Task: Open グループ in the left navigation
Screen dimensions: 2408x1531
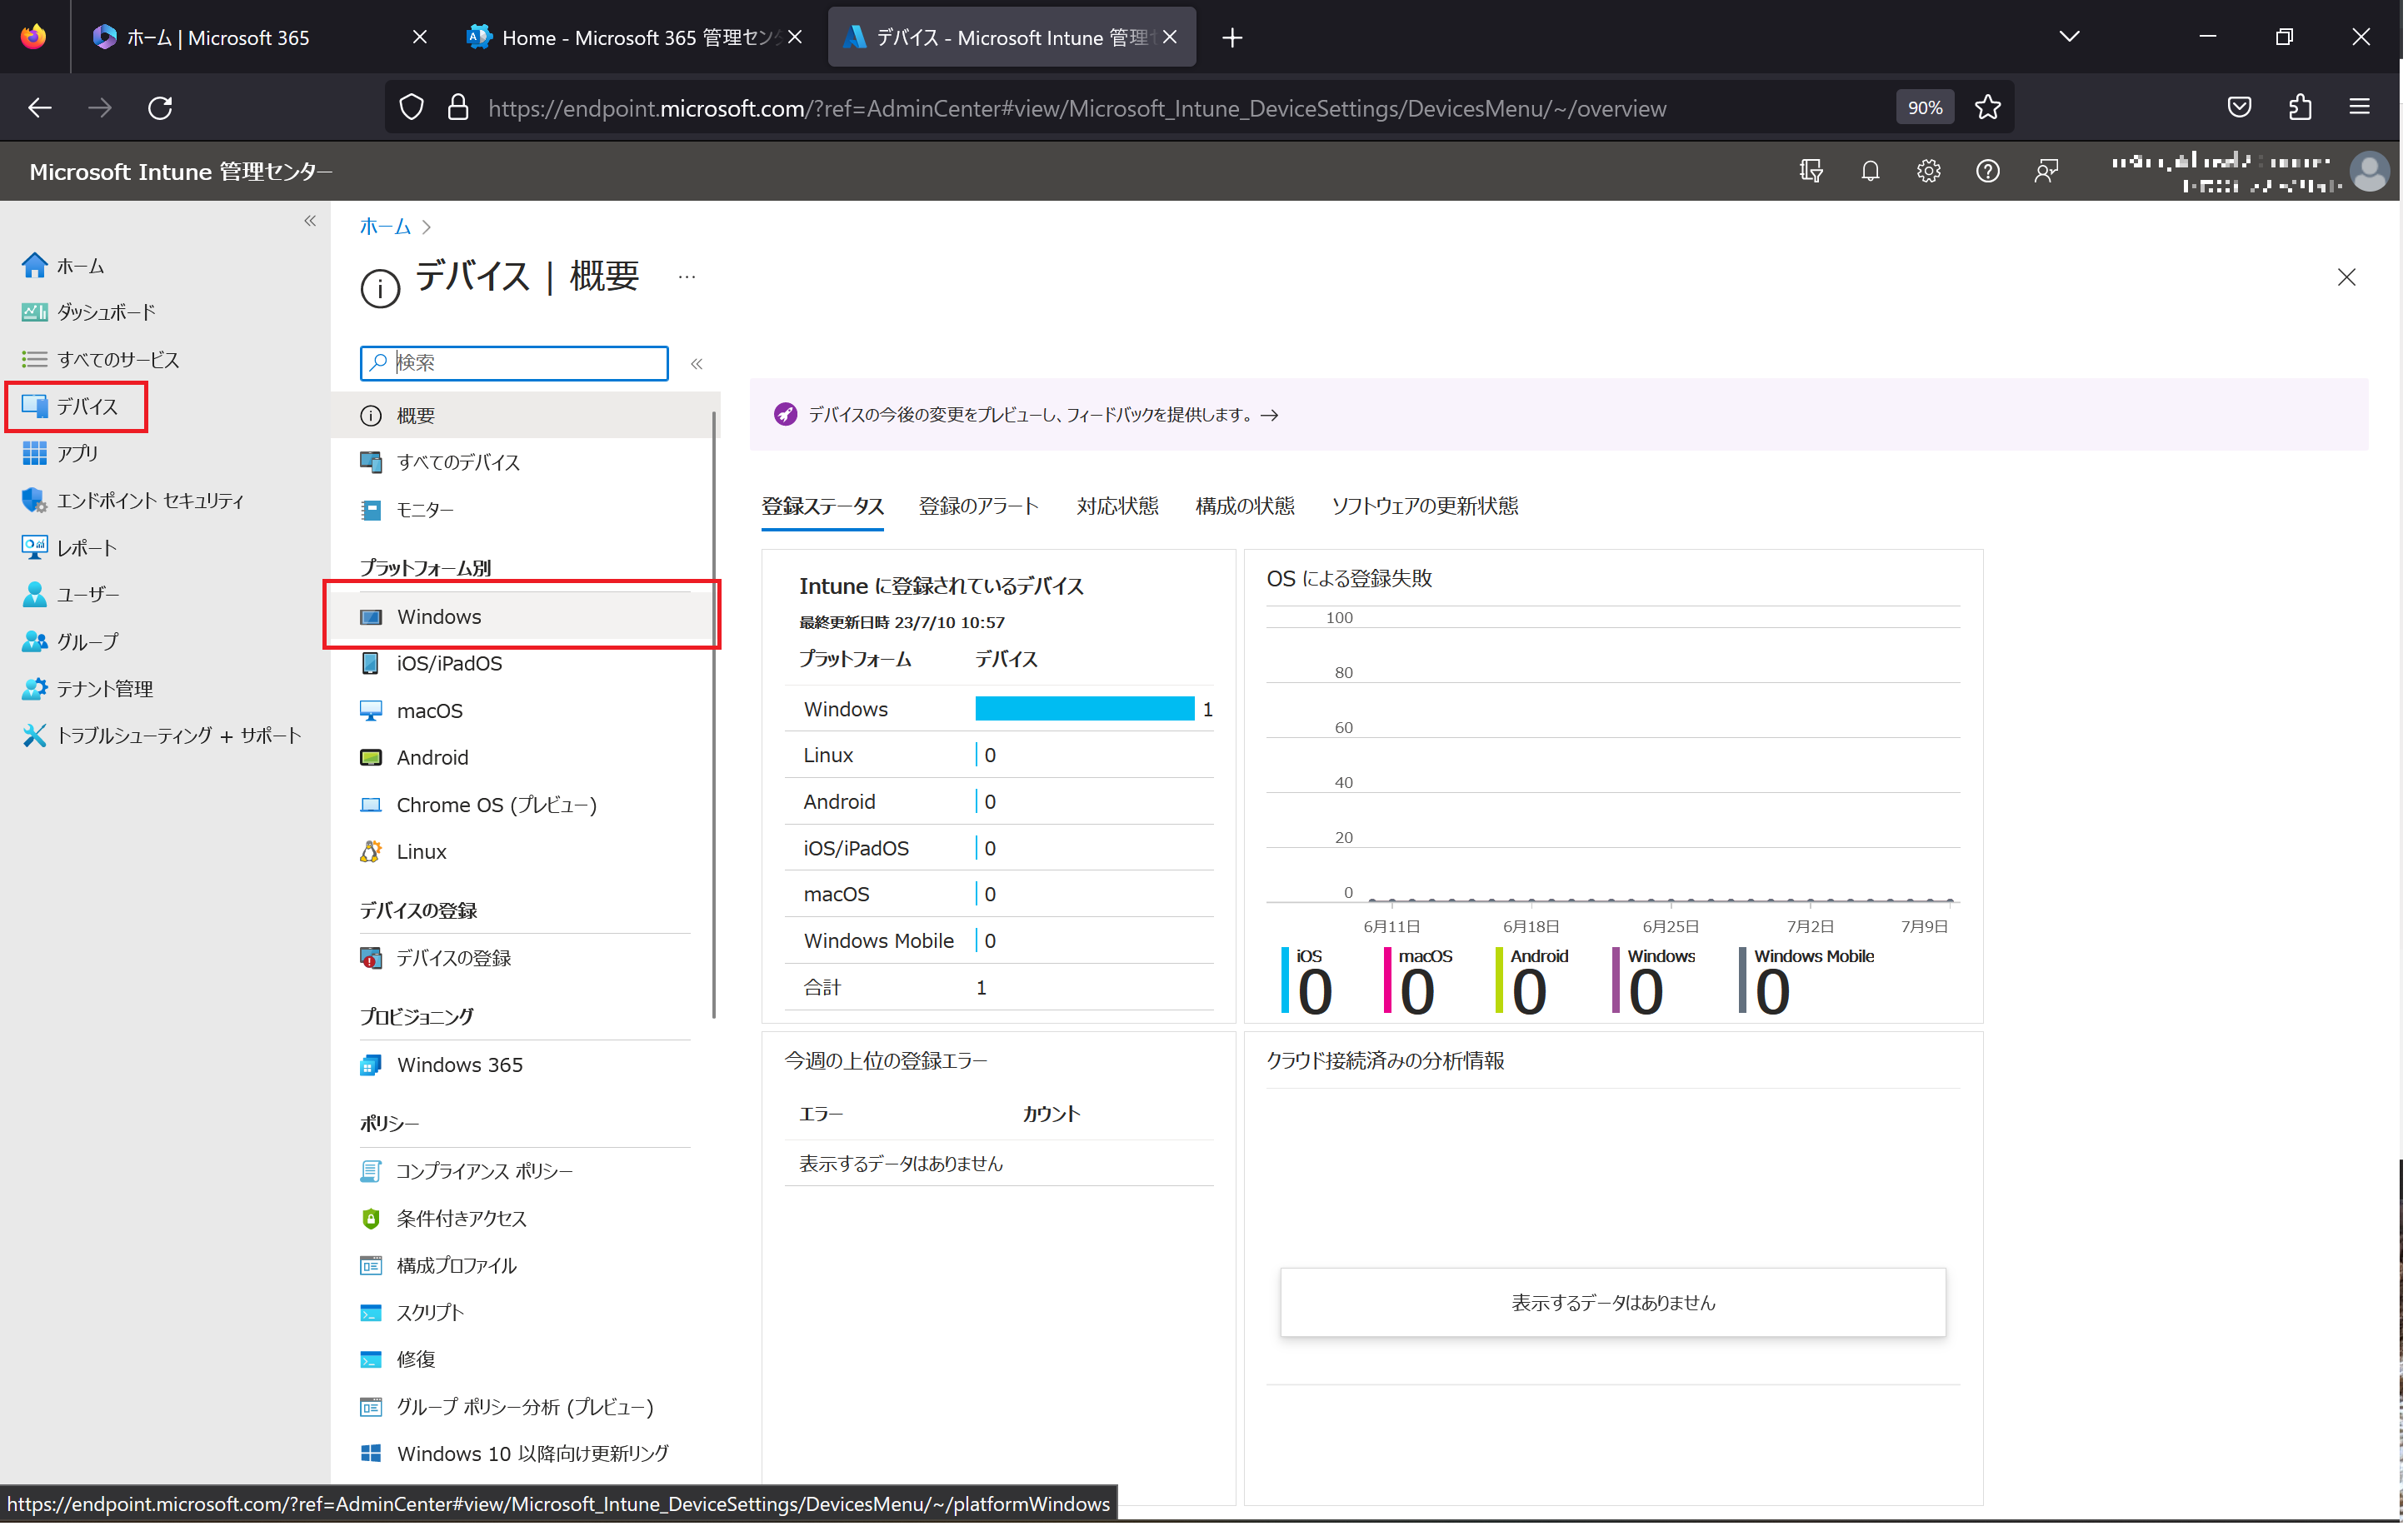Action: [70, 643]
